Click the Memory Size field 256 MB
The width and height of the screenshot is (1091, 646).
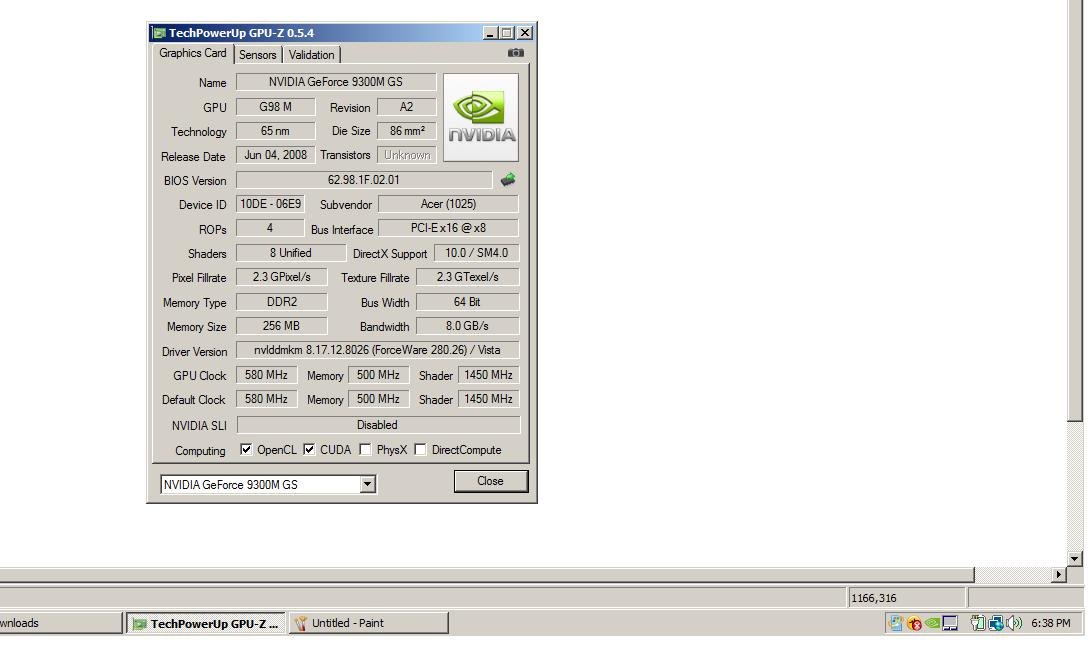[282, 326]
